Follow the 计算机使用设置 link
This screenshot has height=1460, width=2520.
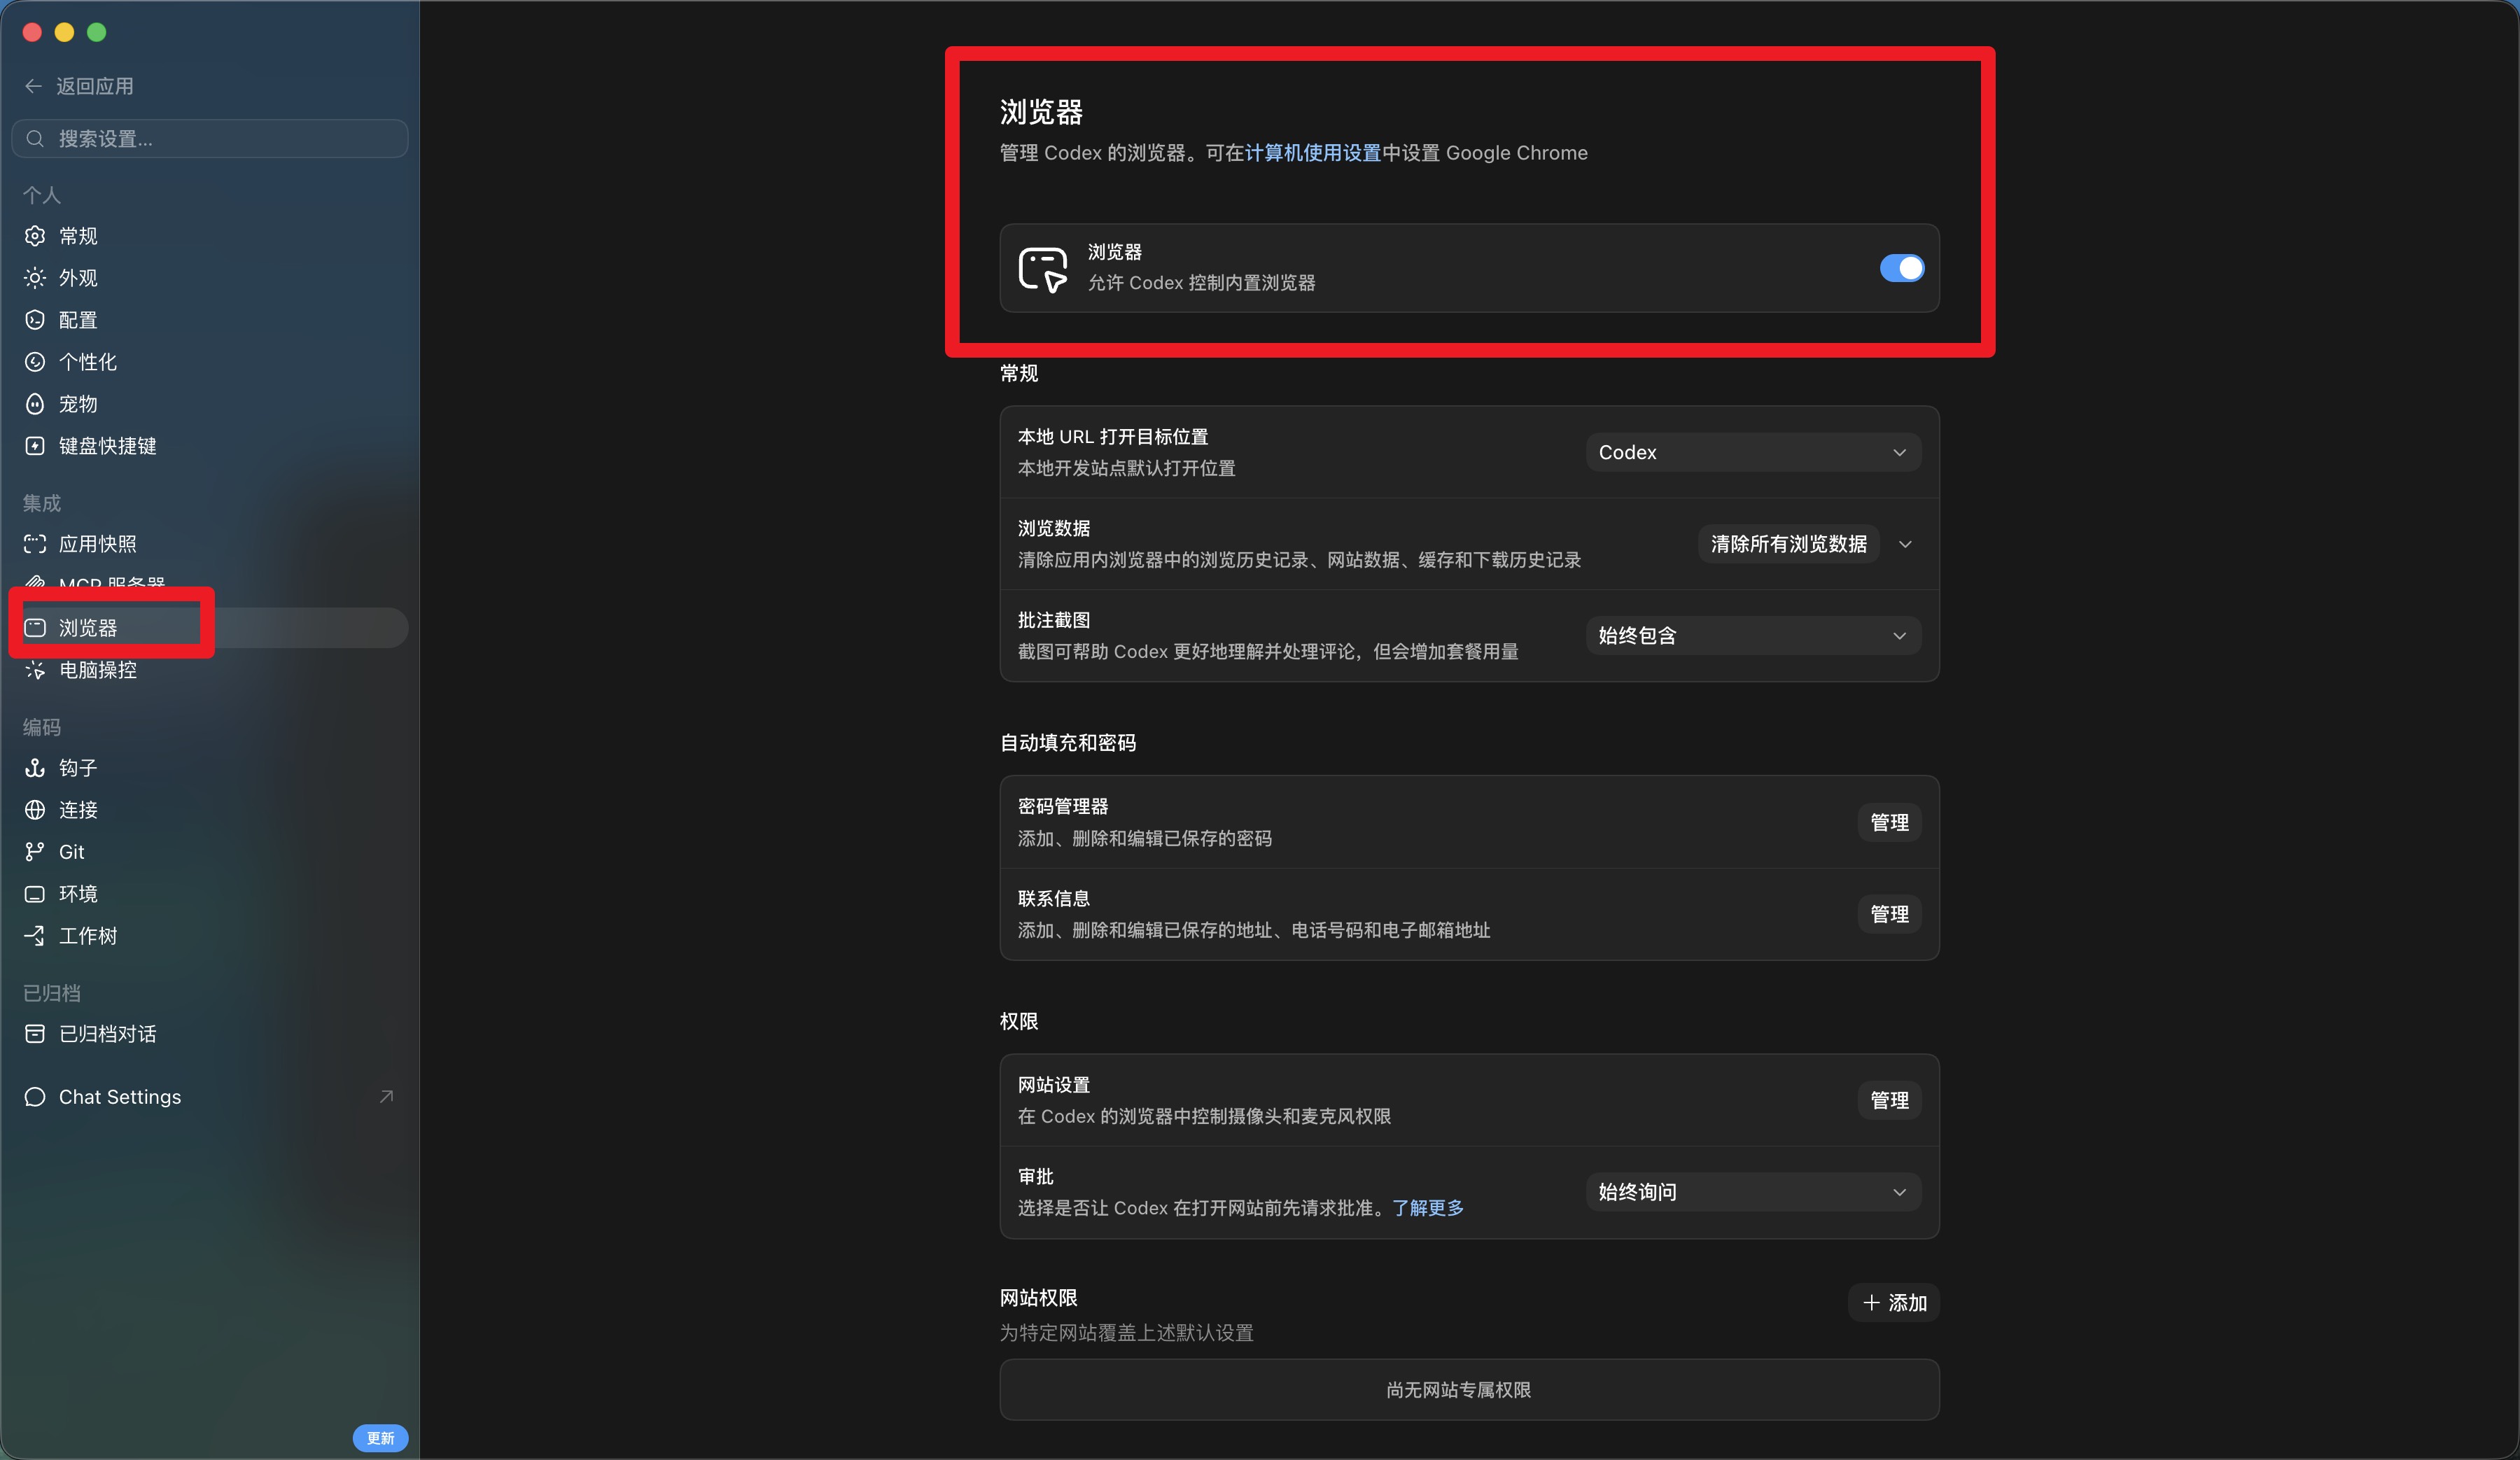pyautogui.click(x=1312, y=153)
